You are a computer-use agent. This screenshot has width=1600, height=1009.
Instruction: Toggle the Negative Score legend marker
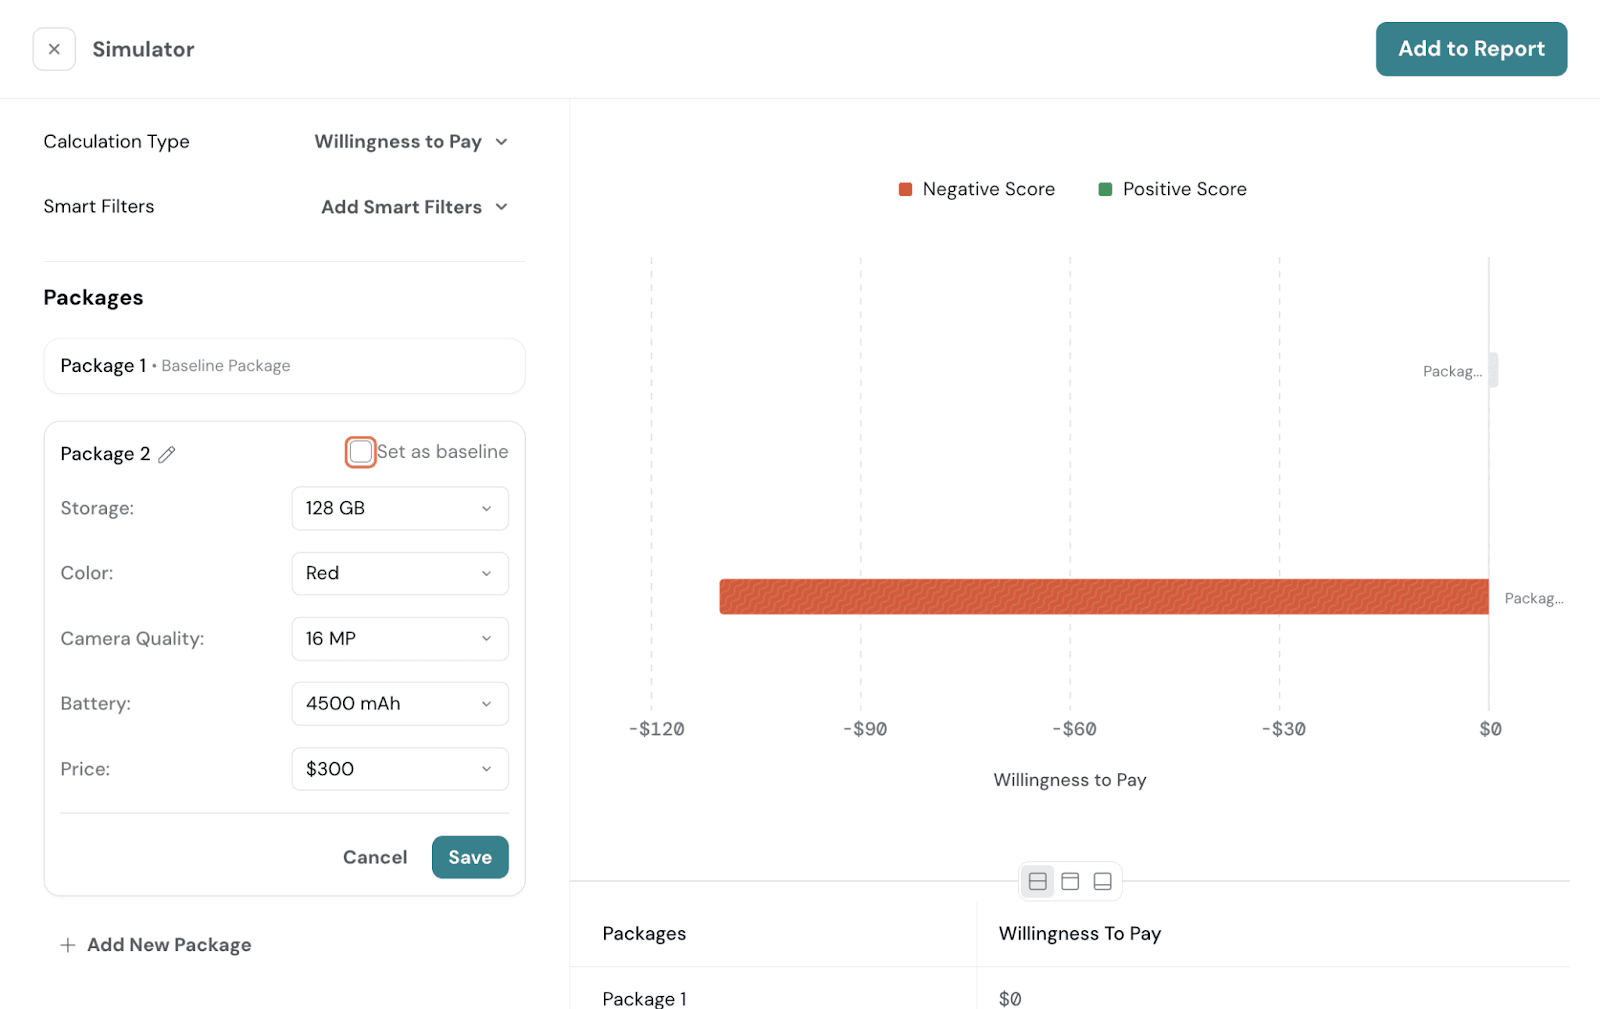[905, 190]
